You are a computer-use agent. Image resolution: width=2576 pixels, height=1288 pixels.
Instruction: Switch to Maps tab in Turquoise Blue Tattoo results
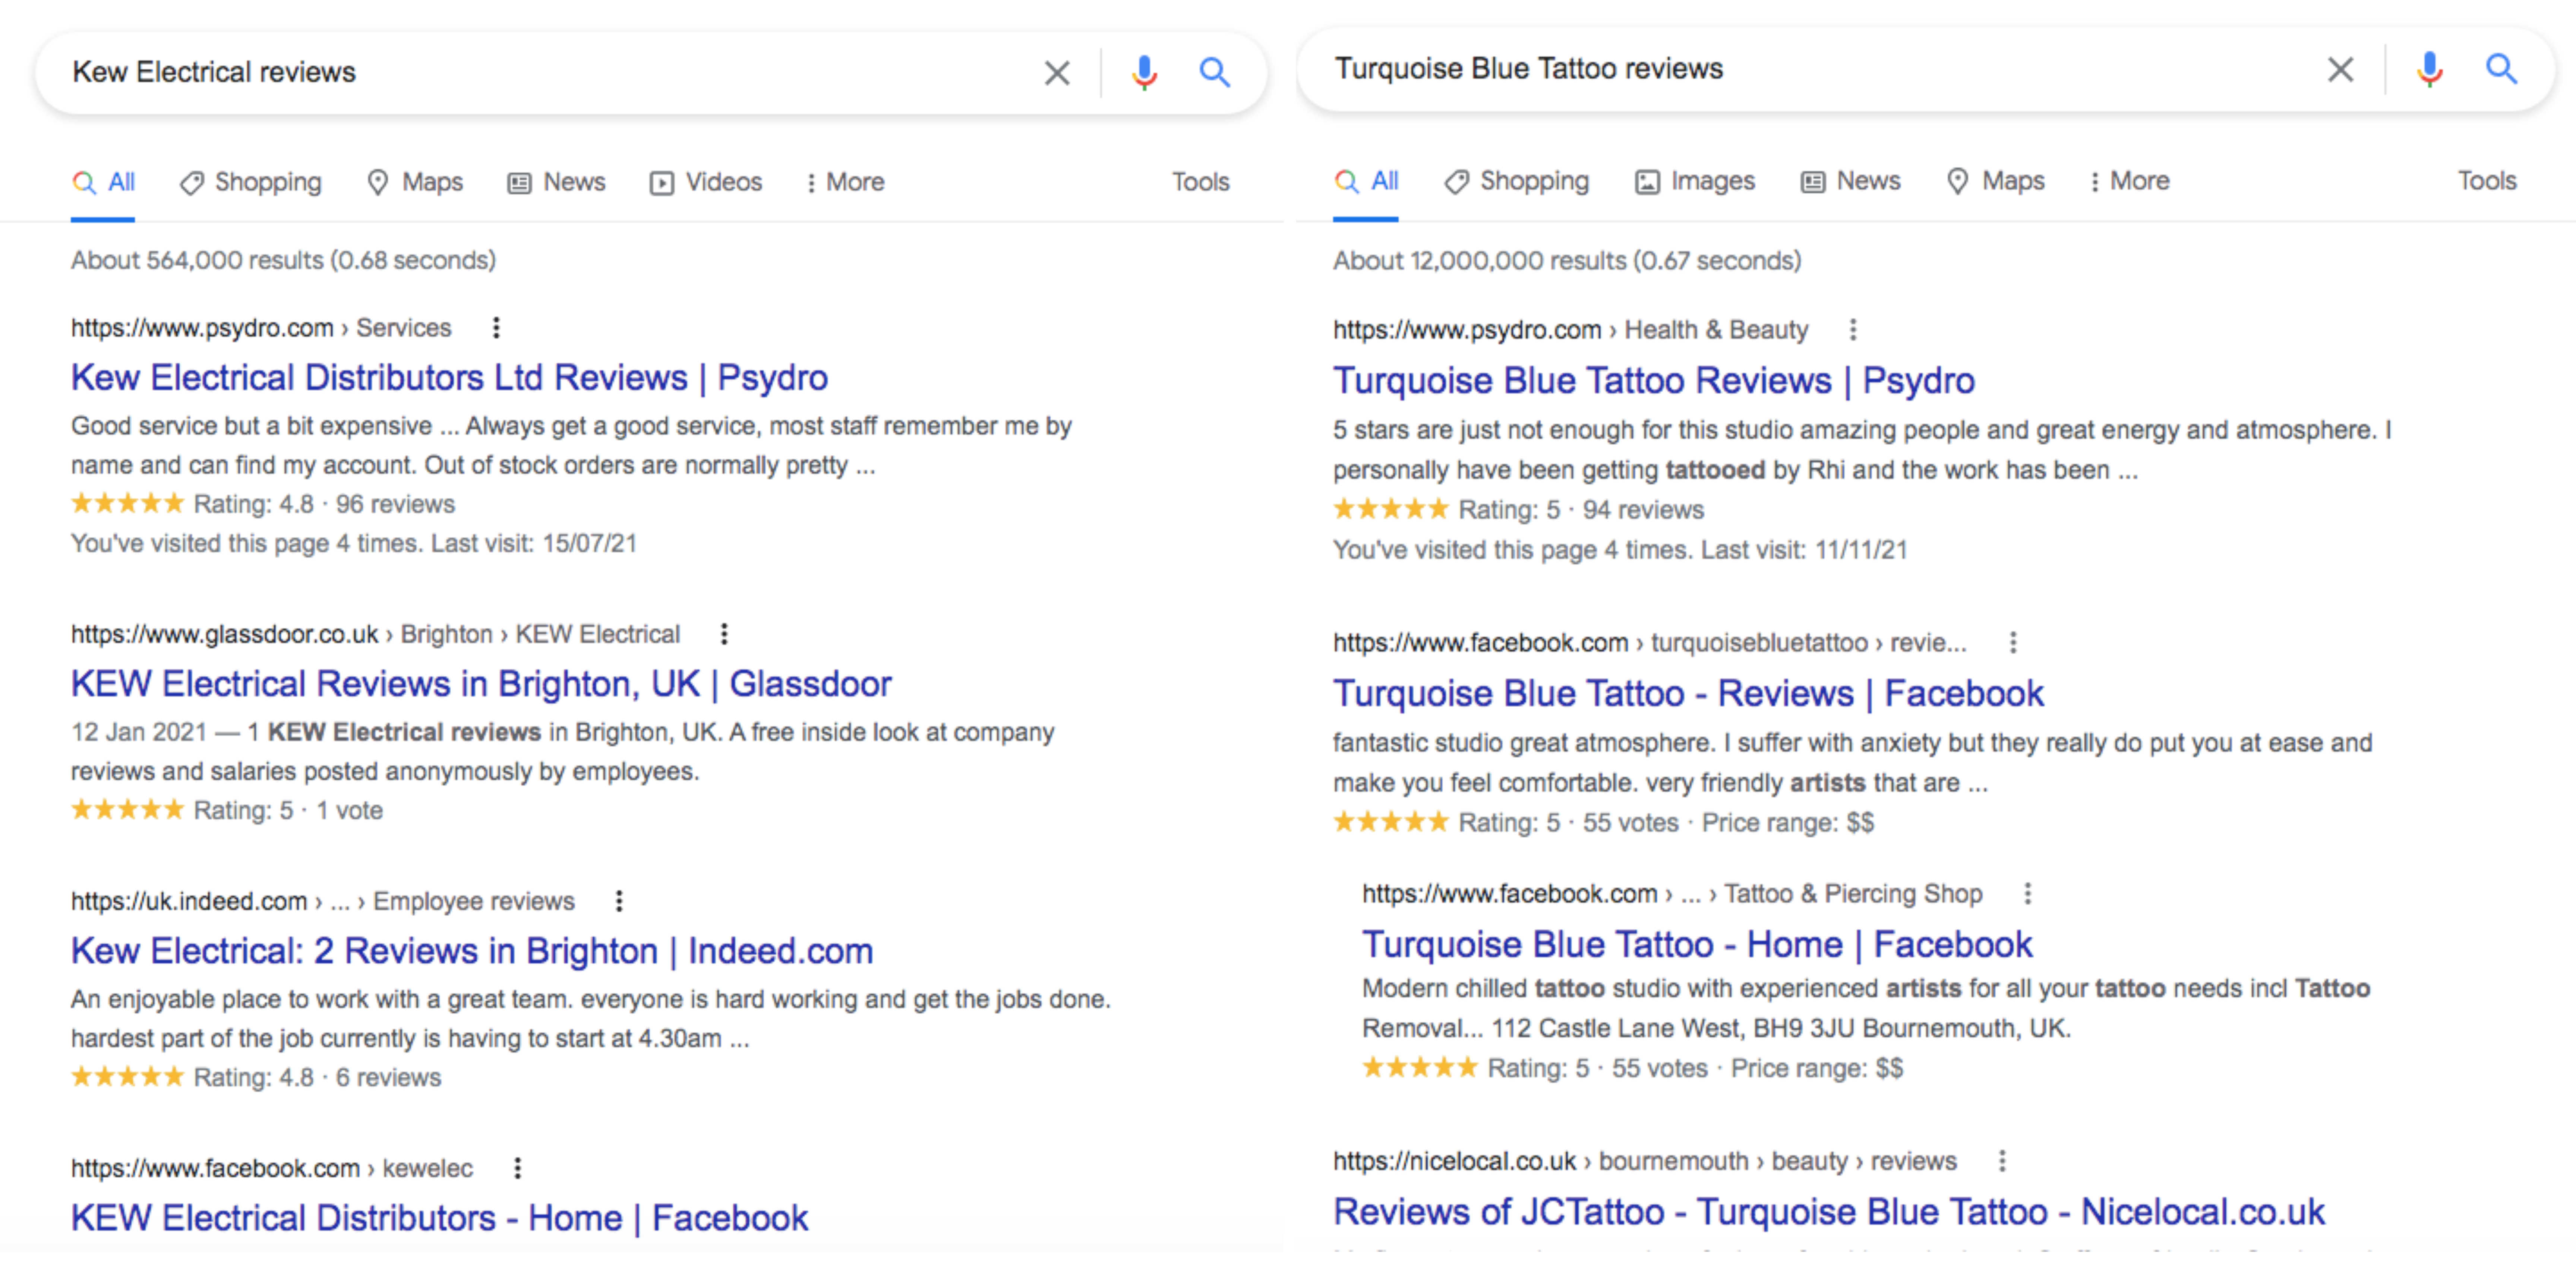(x=1996, y=181)
